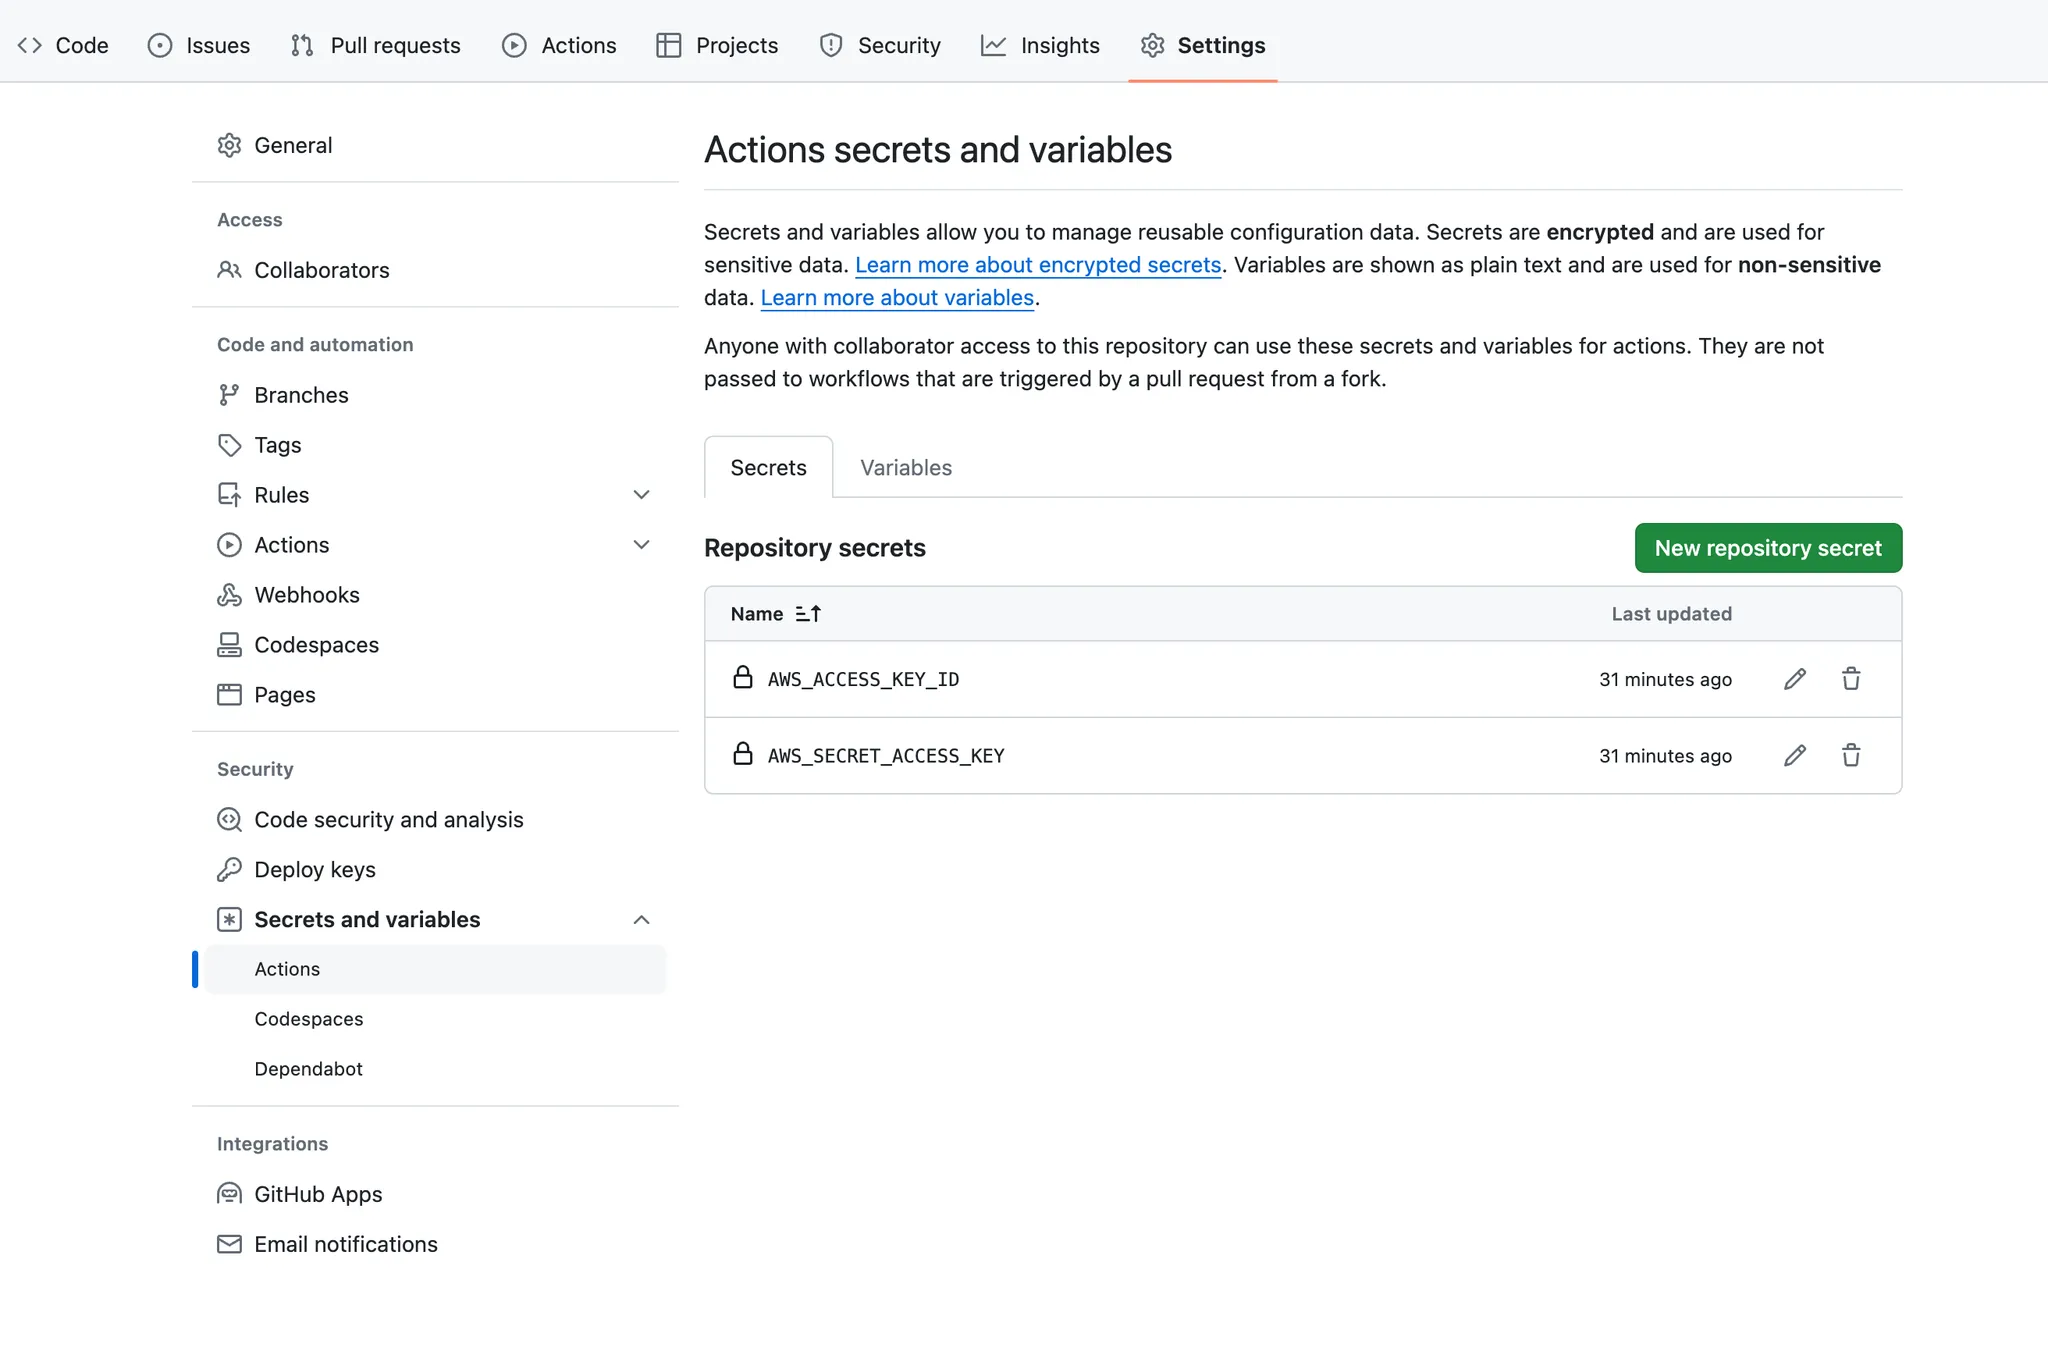Screen dimensions: 2048x1369
Task: Open the Security repository tab
Action: coord(880,45)
